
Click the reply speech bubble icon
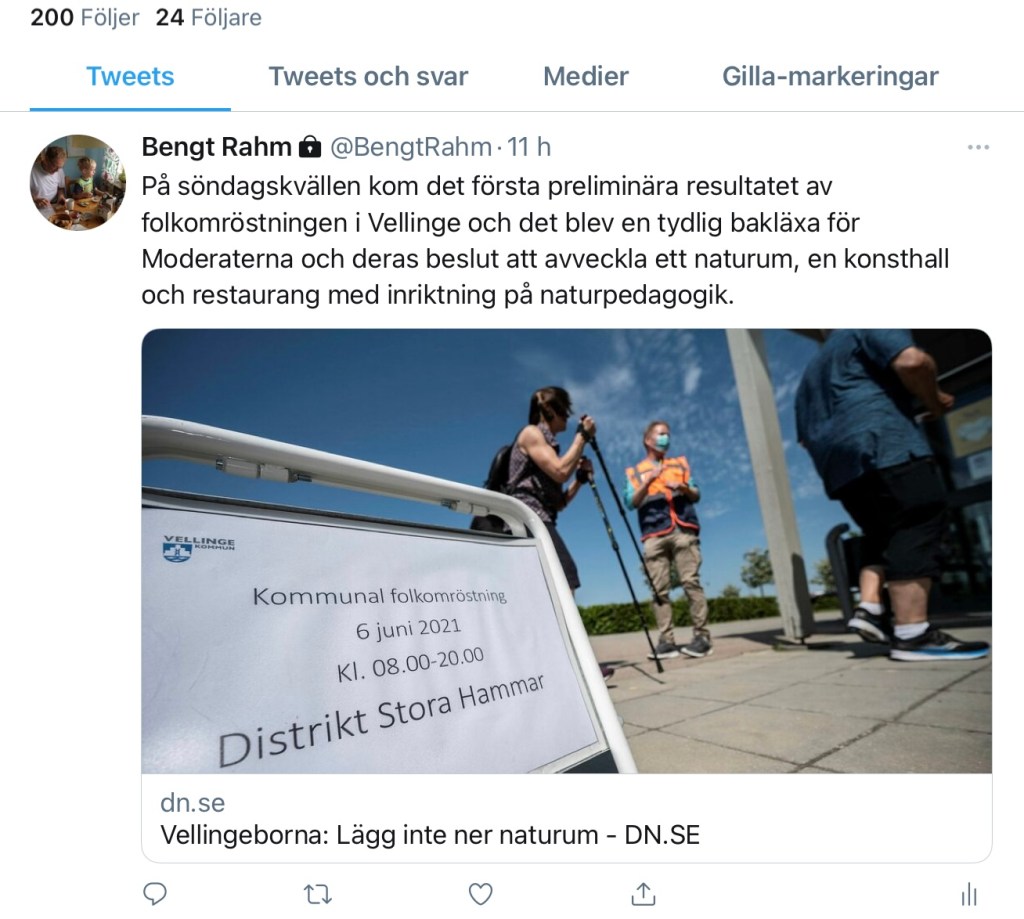click(x=155, y=894)
